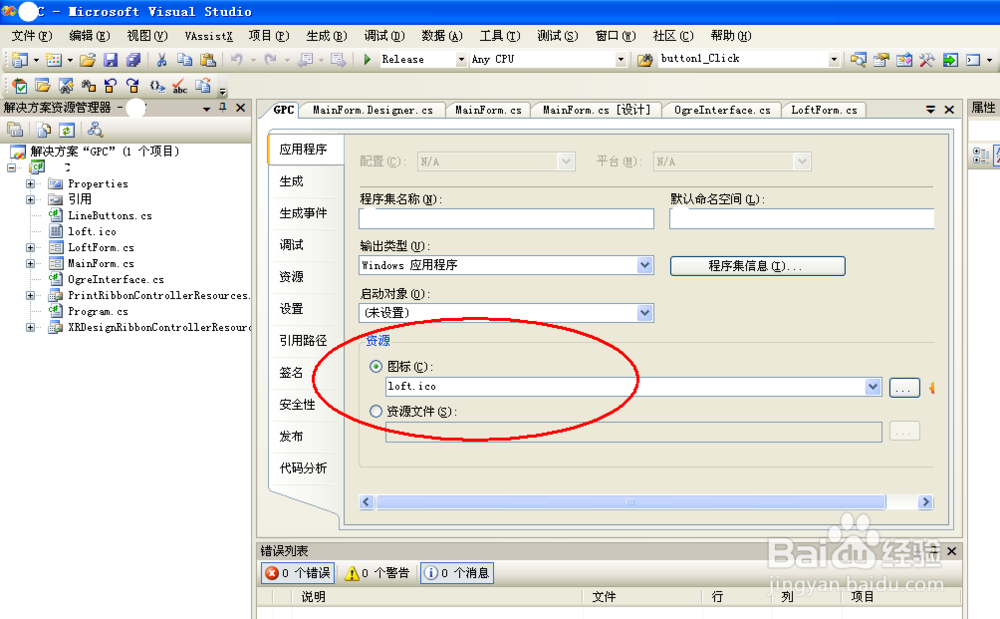
Task: Click Solution Explorer Refresh icon
Action: [66, 130]
